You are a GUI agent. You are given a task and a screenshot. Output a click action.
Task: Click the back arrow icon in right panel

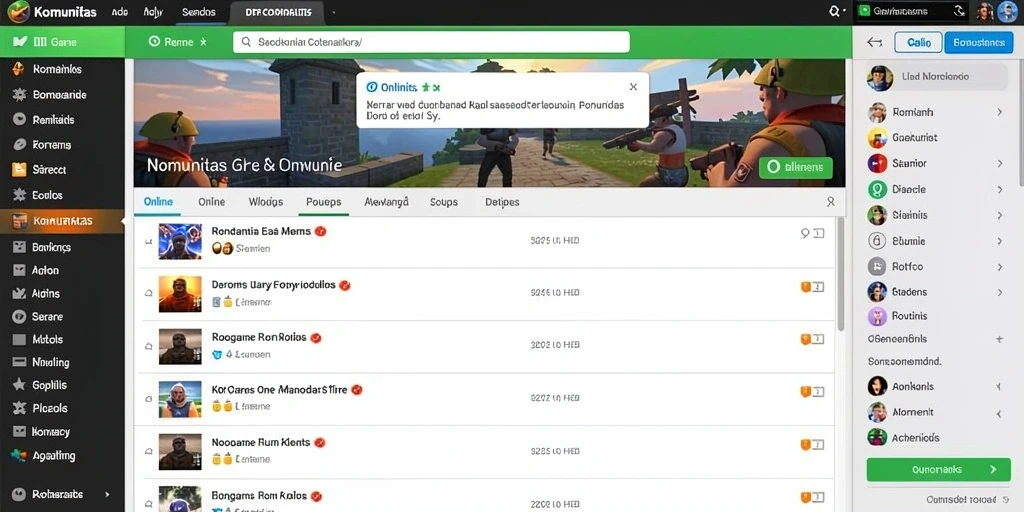874,42
